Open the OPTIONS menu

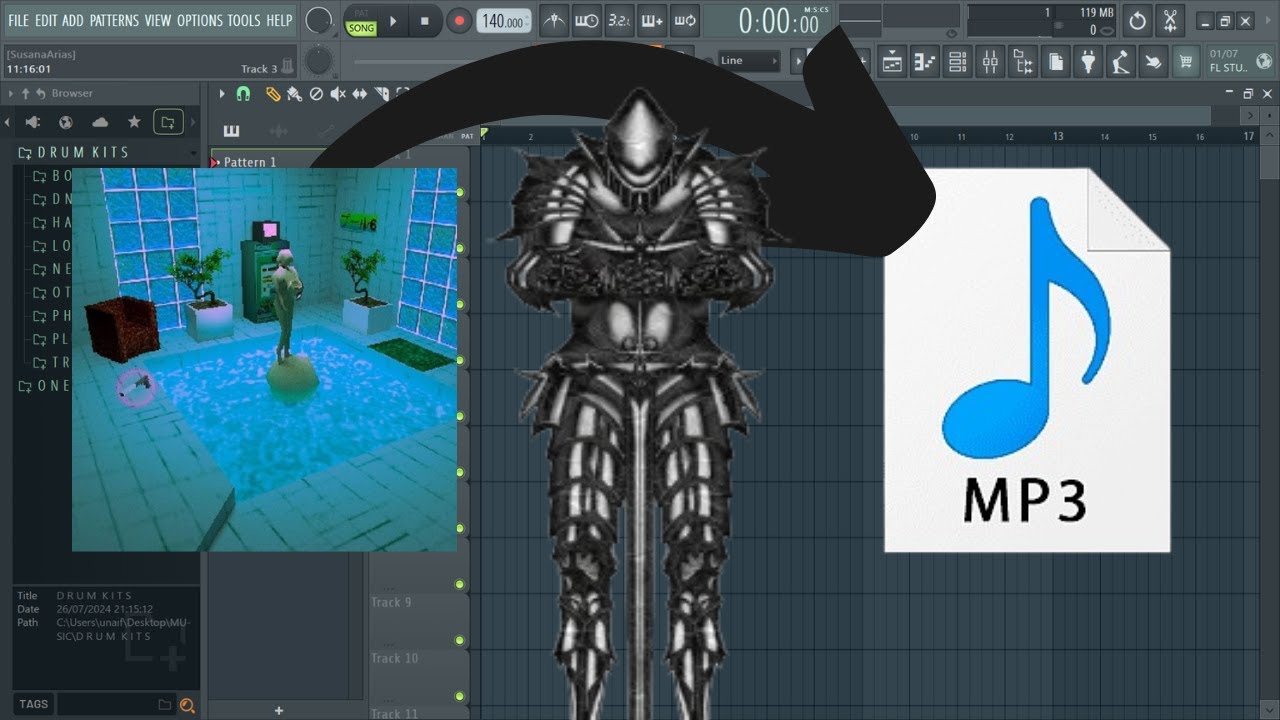(x=200, y=20)
